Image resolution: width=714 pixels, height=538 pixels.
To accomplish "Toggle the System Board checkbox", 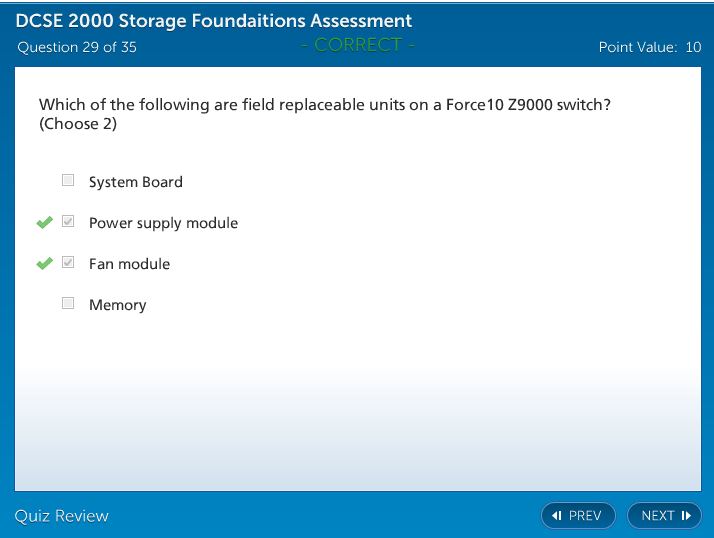I will 68,181.
